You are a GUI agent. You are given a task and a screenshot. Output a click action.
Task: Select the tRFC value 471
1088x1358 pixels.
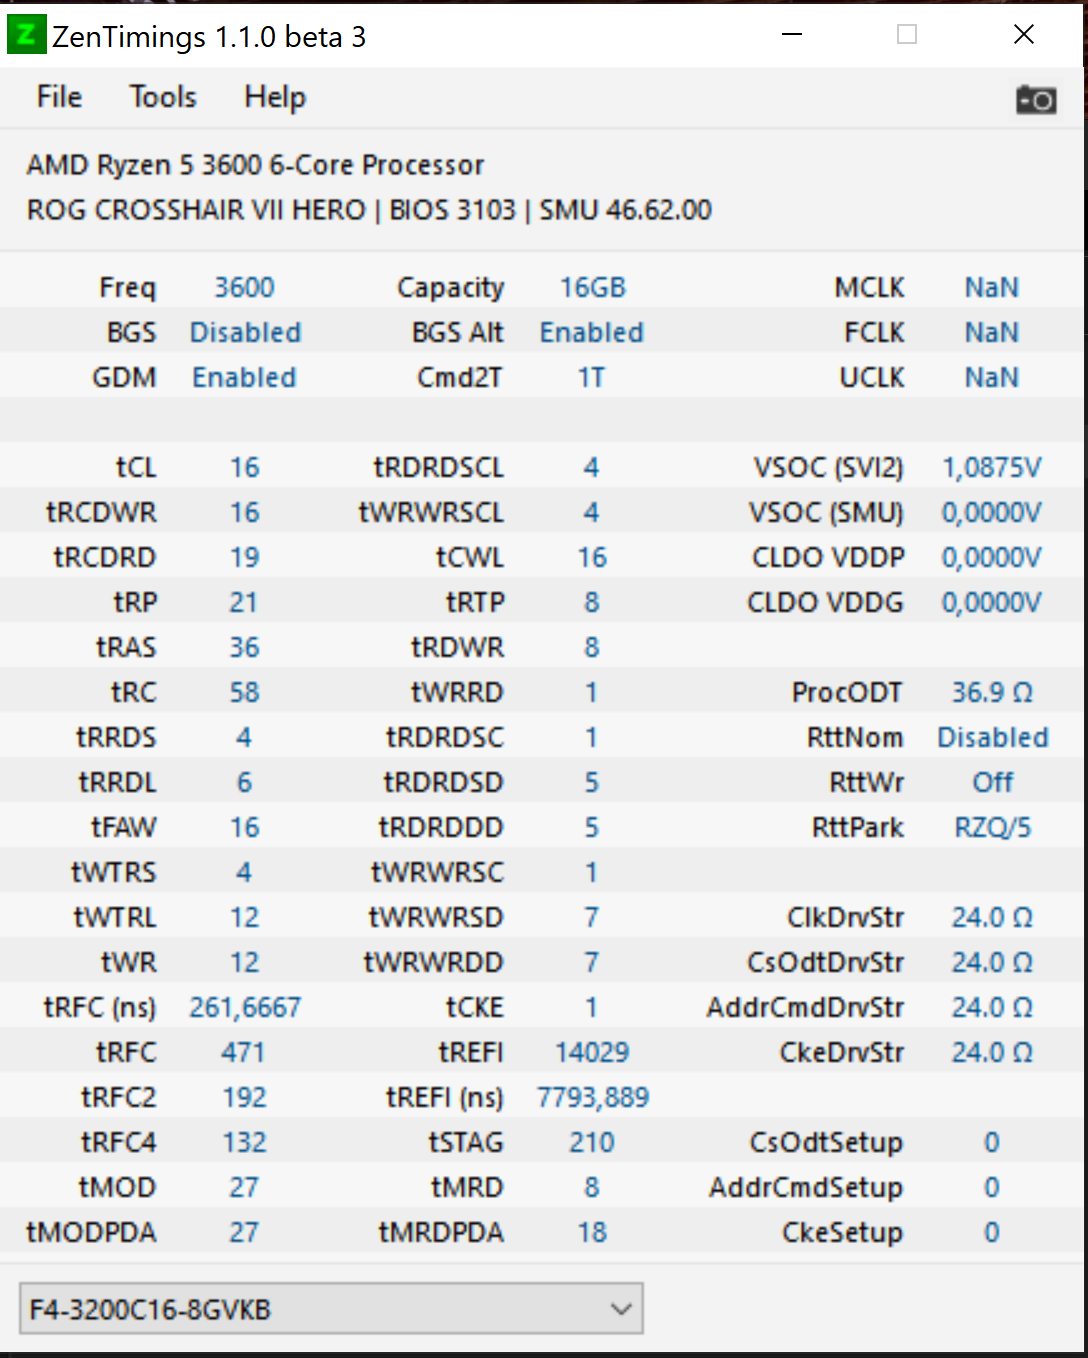[x=244, y=1053]
